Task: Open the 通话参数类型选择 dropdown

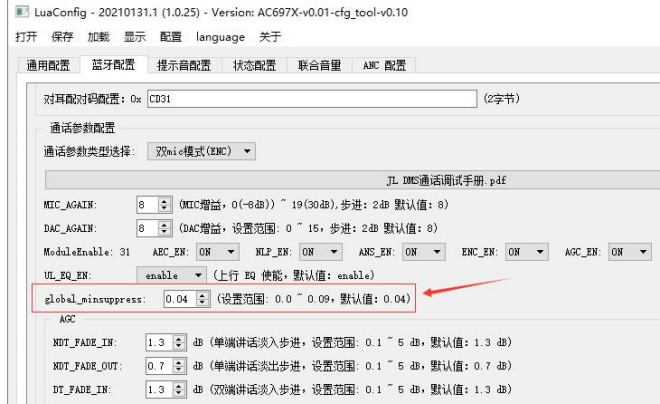Action: point(201,151)
